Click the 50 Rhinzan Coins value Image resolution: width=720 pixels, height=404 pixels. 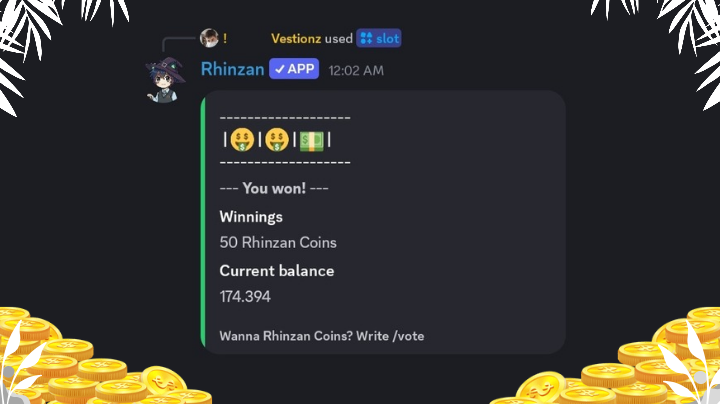point(278,242)
